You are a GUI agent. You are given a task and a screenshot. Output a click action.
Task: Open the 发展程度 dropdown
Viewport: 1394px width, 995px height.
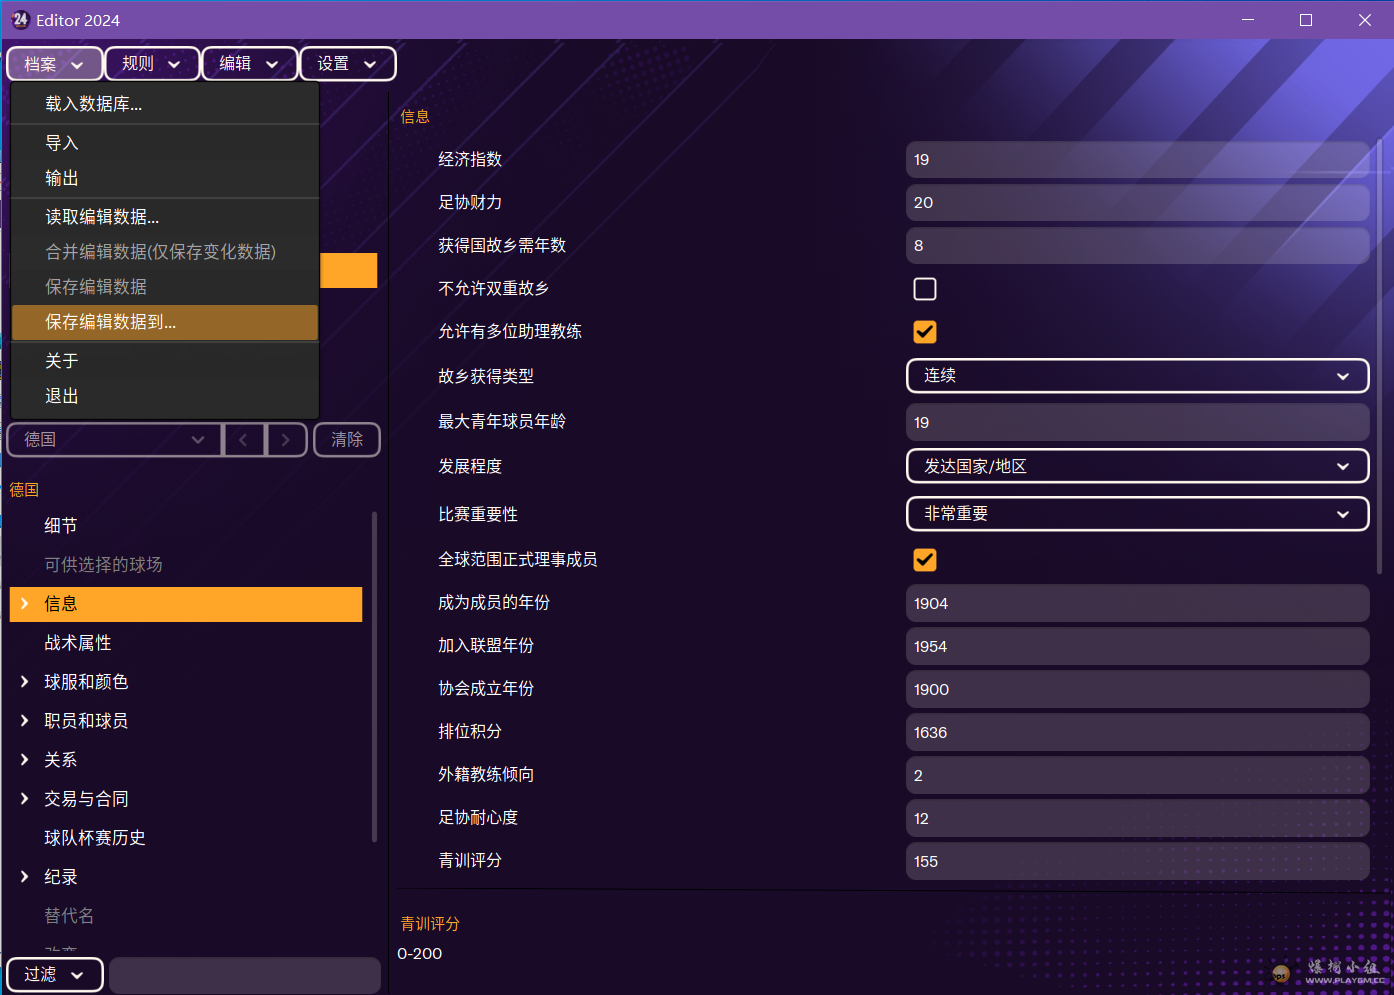[x=1137, y=467]
